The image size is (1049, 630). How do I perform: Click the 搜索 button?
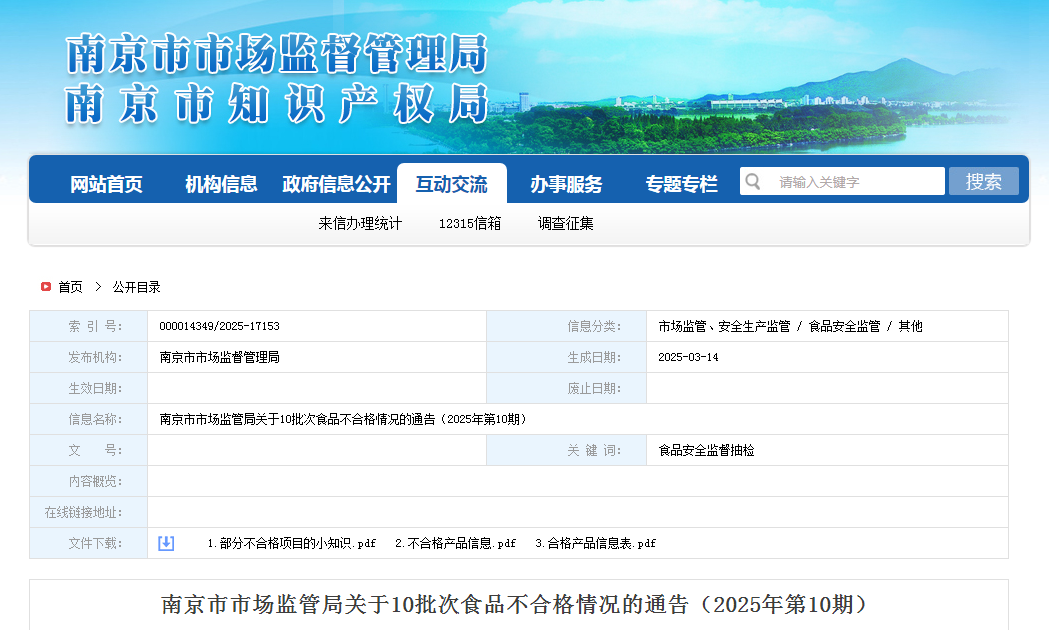click(x=983, y=181)
